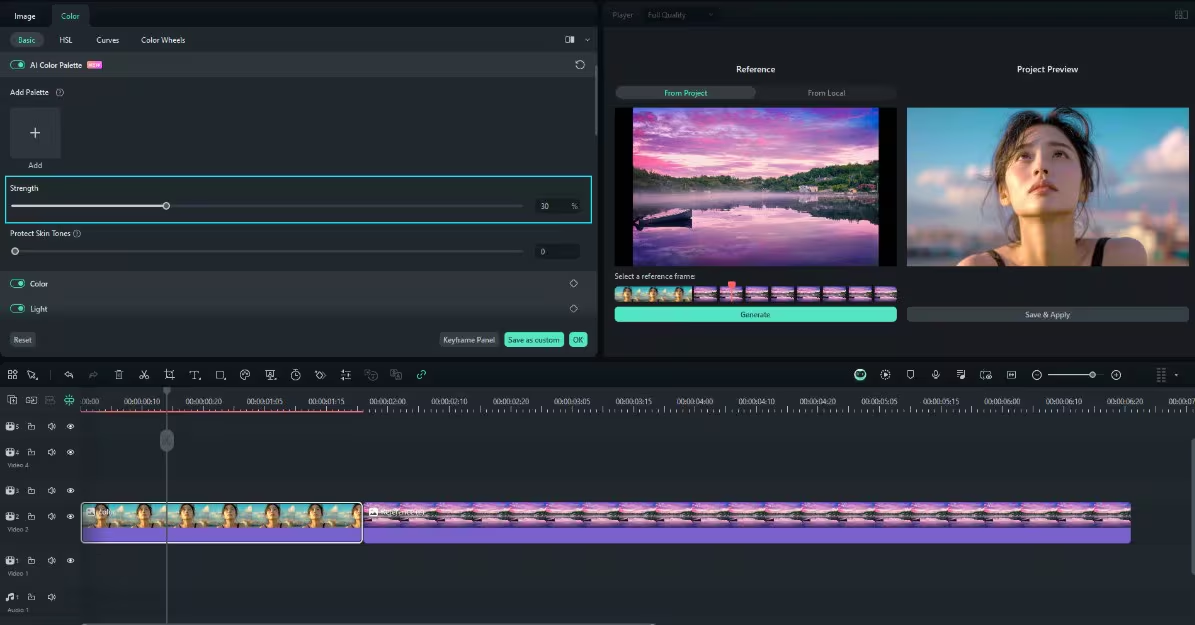Click the Generate button
Image resolution: width=1195 pixels, height=625 pixels.
[755, 315]
